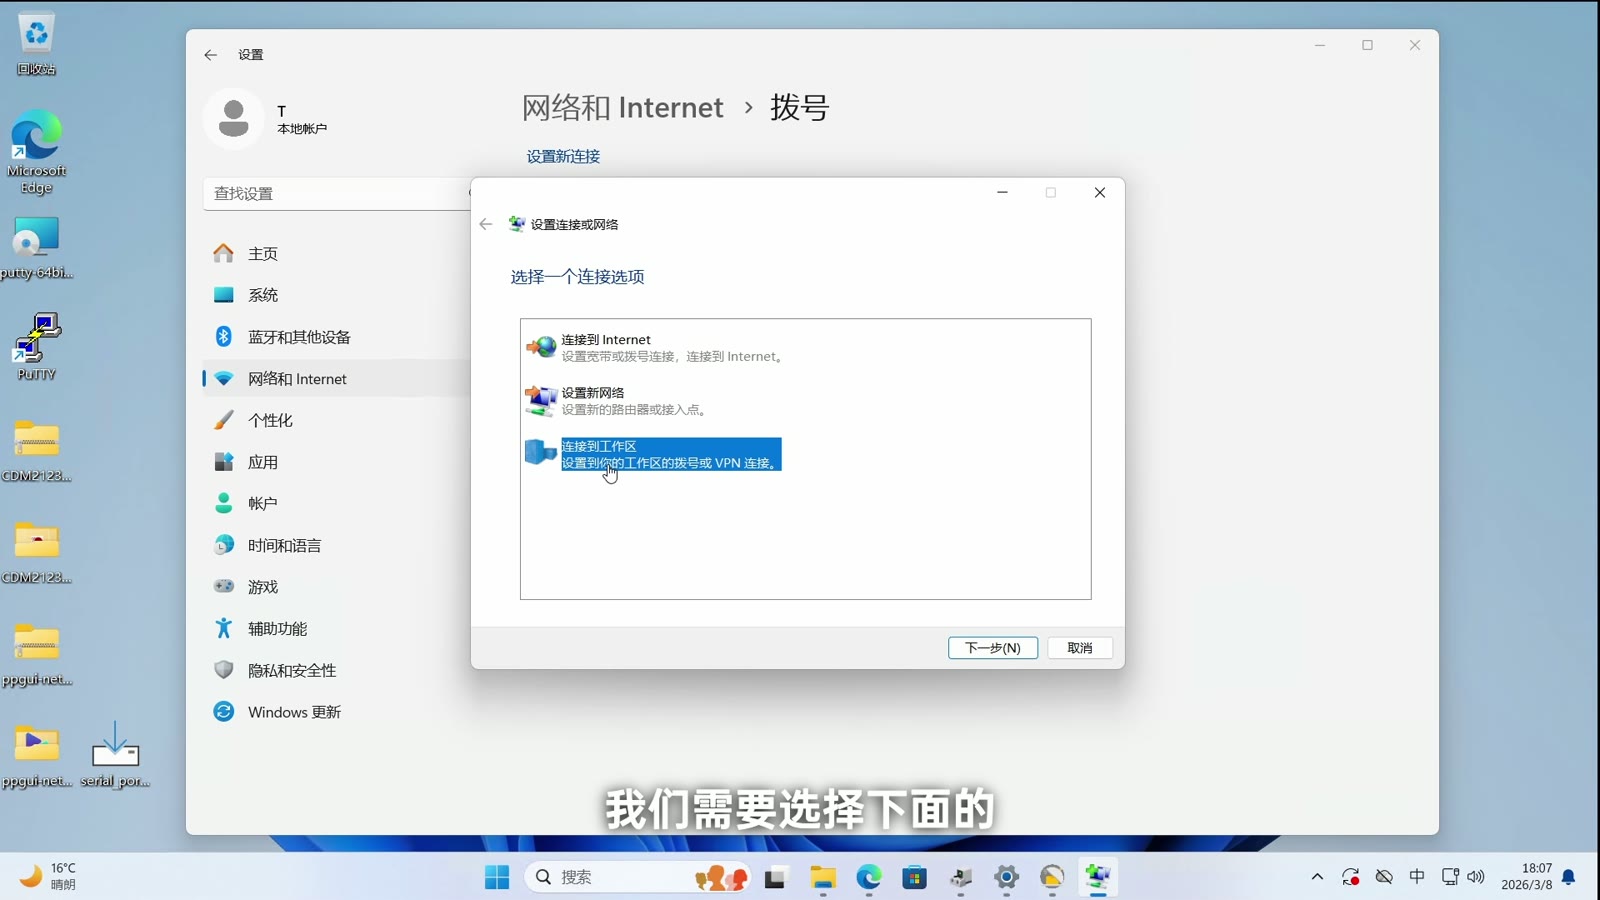Viewport: 1600px width, 900px height.
Task: Click the 连接到工作区 building icon
Action: point(541,453)
